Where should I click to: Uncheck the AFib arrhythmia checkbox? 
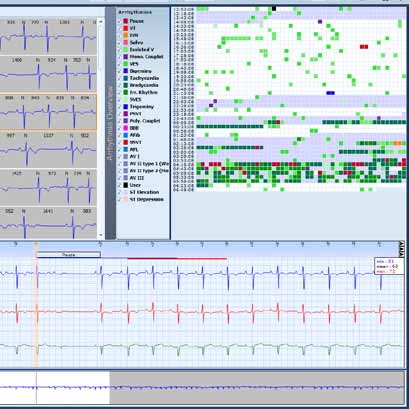[x=119, y=135]
